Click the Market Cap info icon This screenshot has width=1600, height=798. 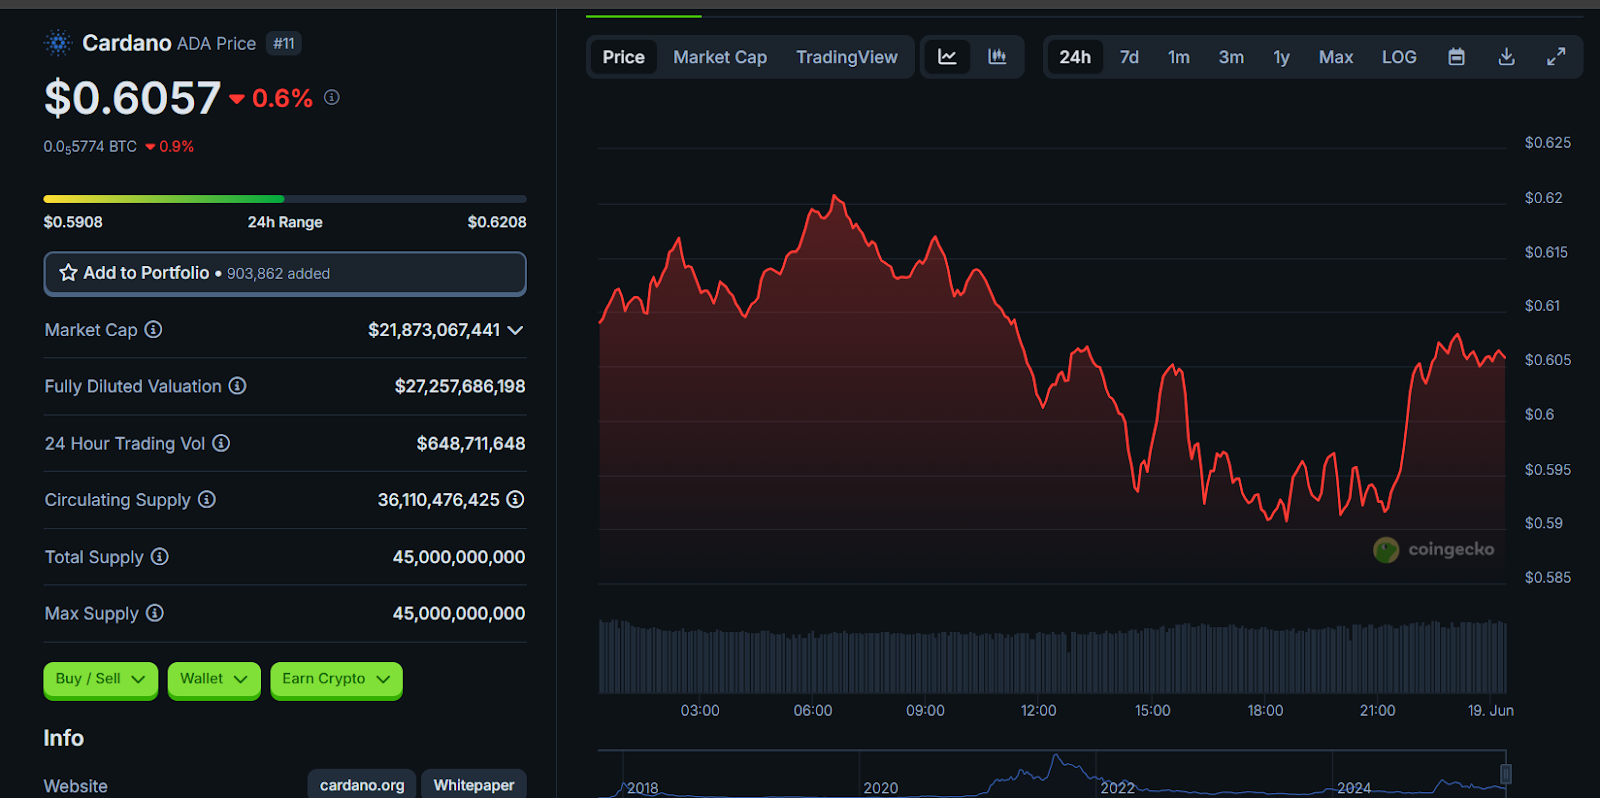(x=153, y=330)
